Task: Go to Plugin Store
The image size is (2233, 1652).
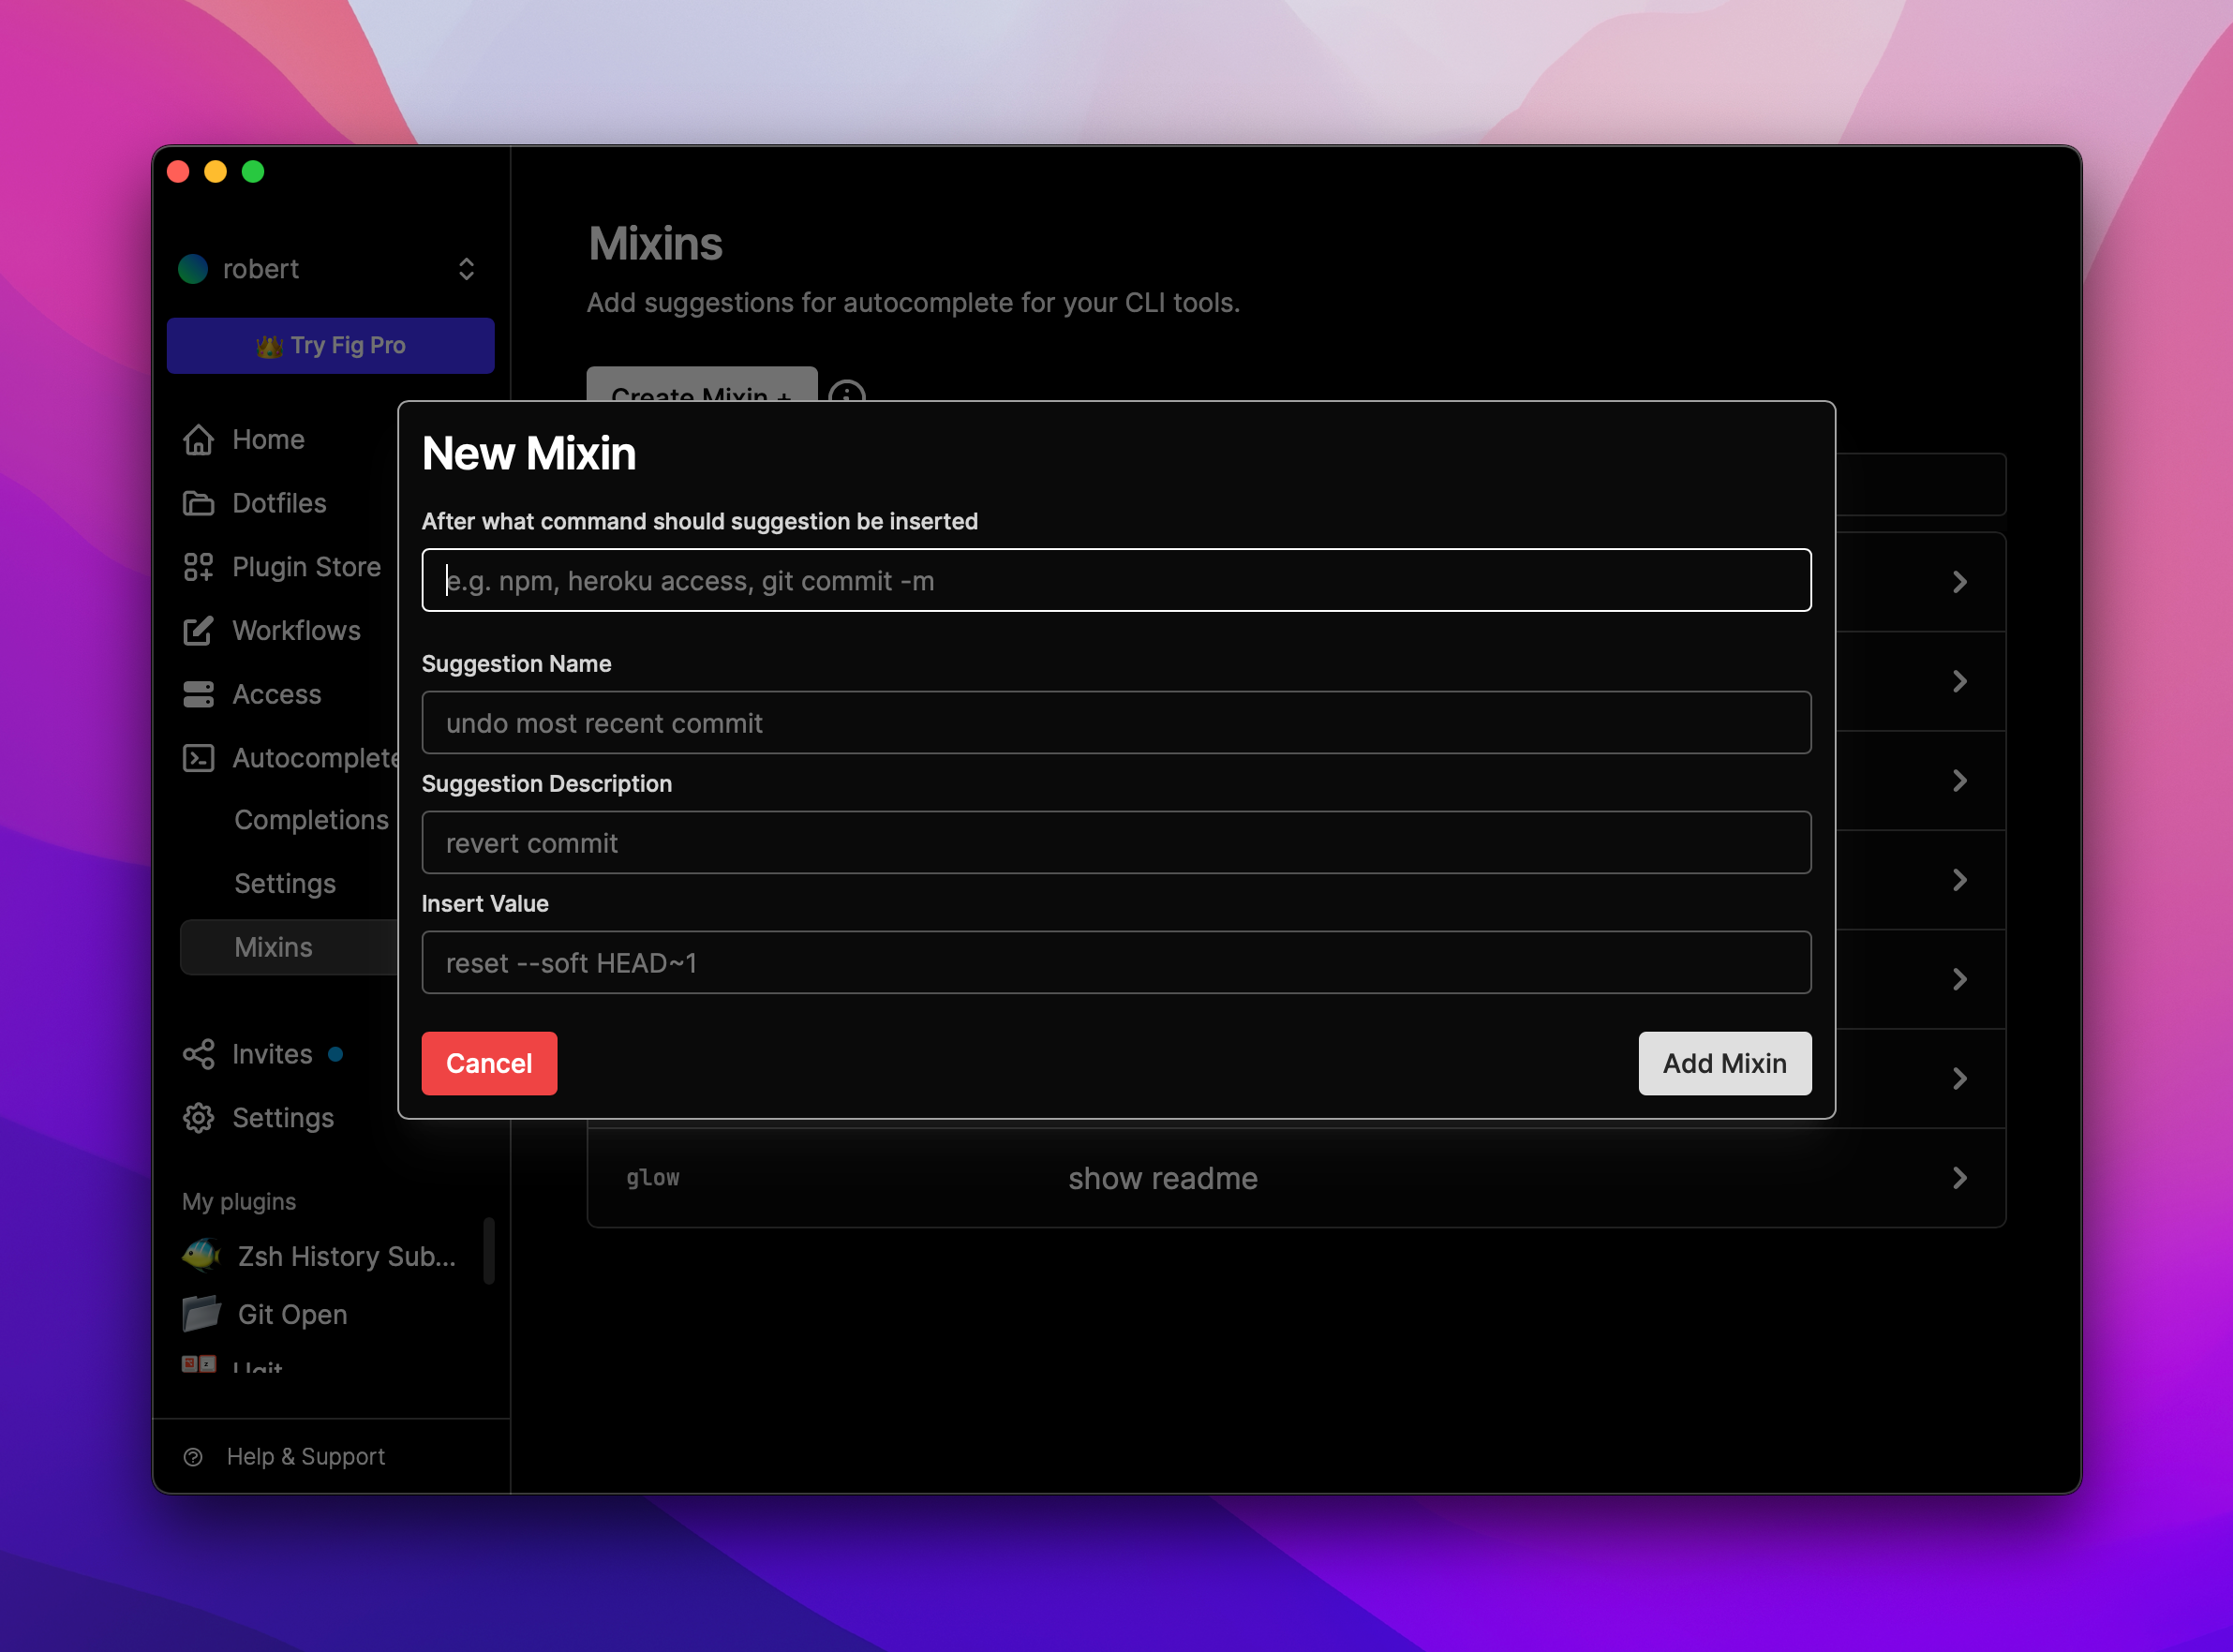Action: pos(306,567)
